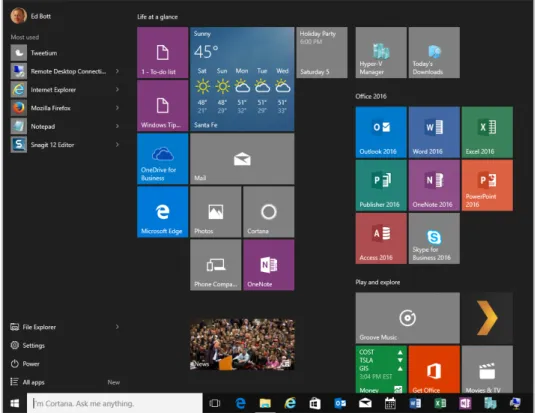Expand File Explorer jump list arrow
The image size is (537, 413).
(117, 327)
